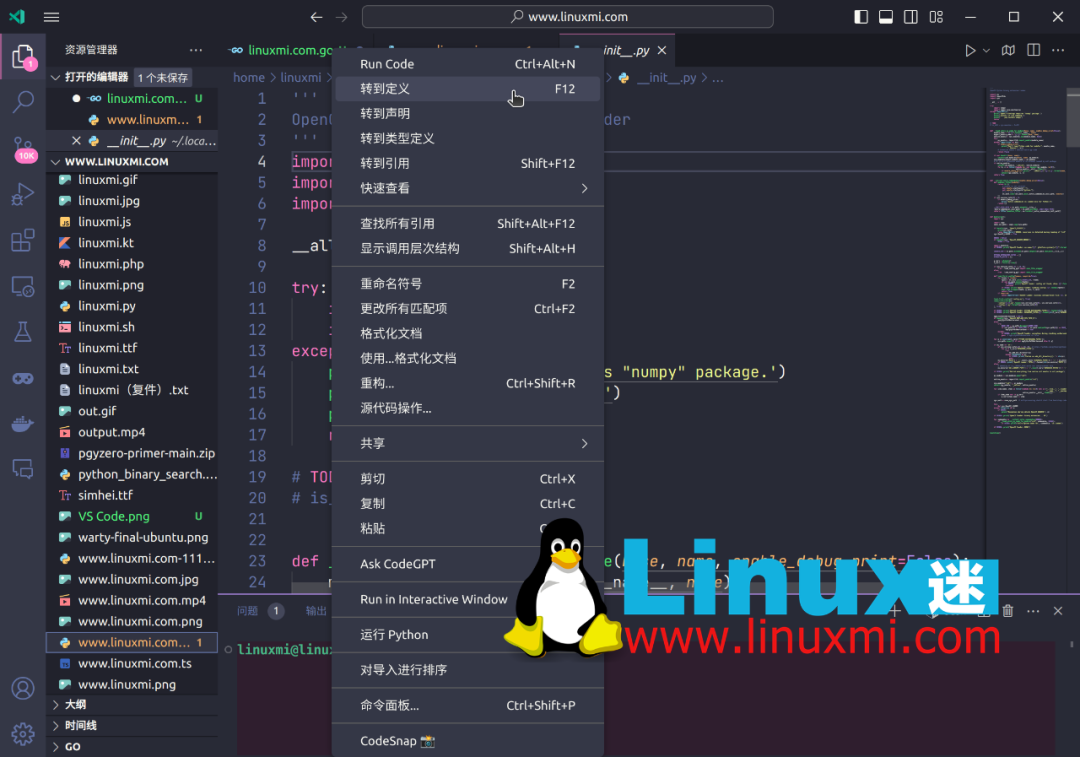Click 1 个未保存 badge
Image resolution: width=1080 pixels, height=757 pixels.
coord(163,78)
